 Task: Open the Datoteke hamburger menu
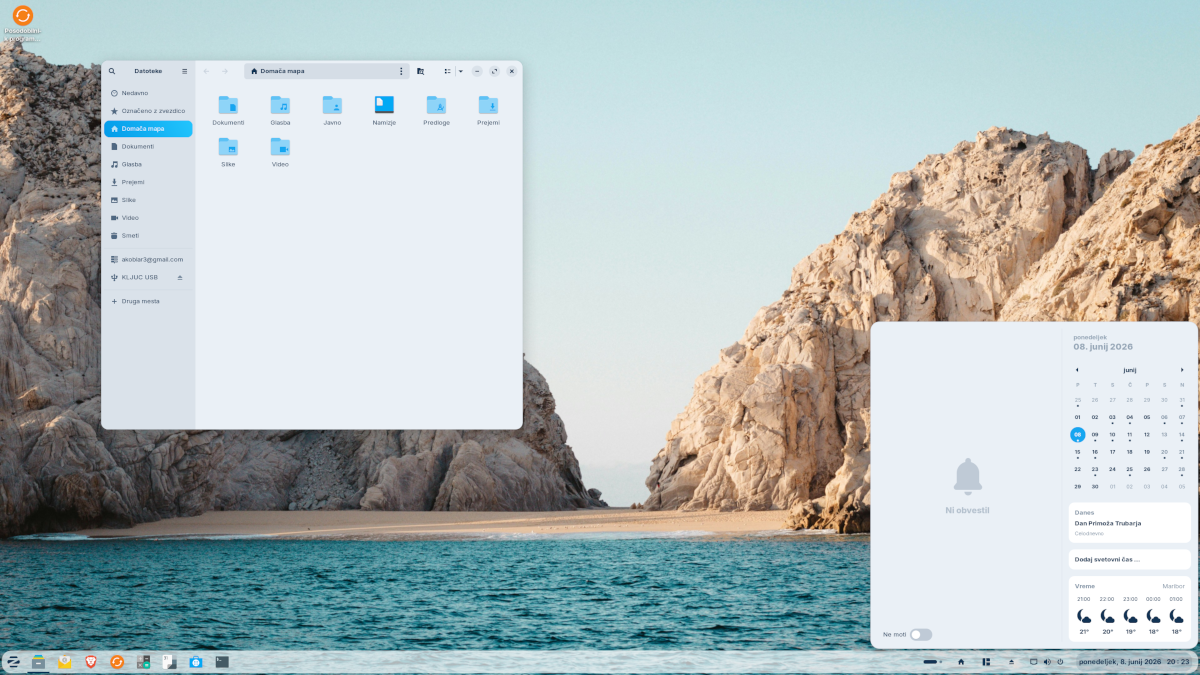click(184, 71)
